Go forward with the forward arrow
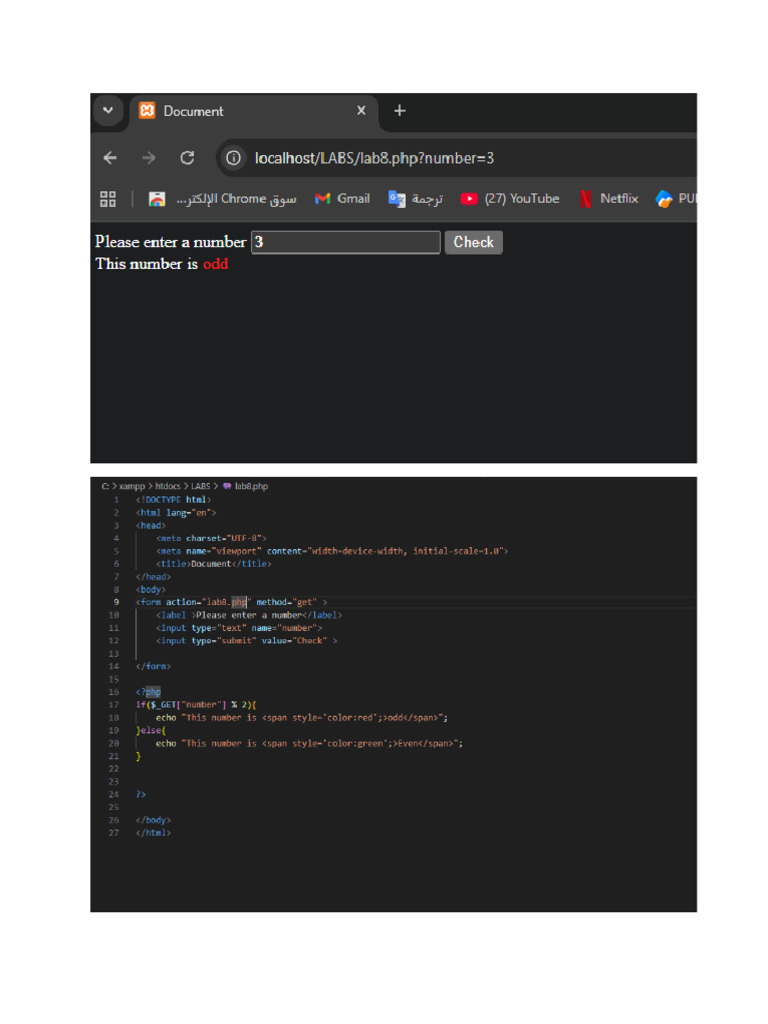 point(149,158)
